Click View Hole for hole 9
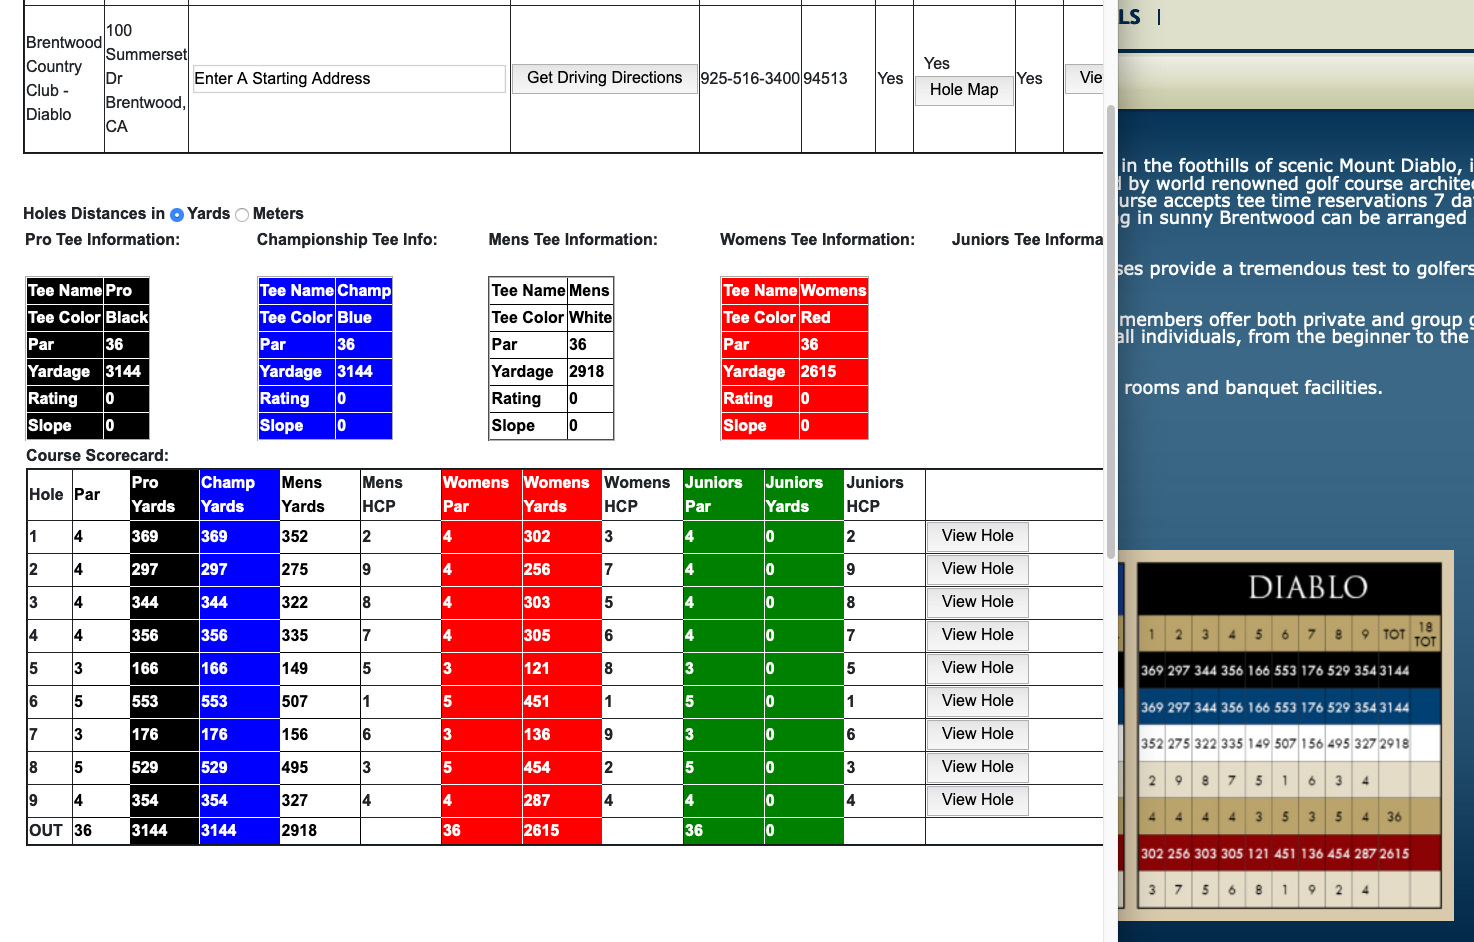 977,800
